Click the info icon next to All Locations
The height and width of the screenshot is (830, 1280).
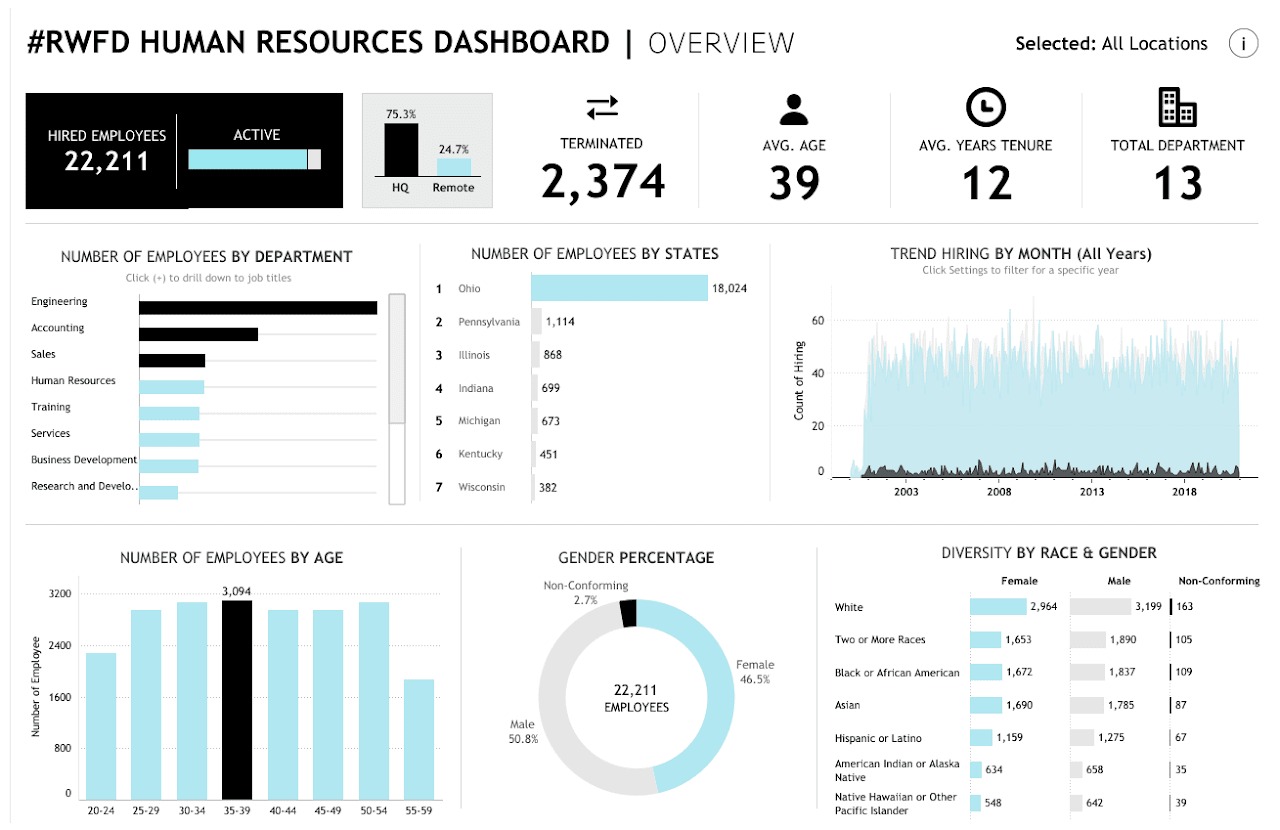(1243, 44)
